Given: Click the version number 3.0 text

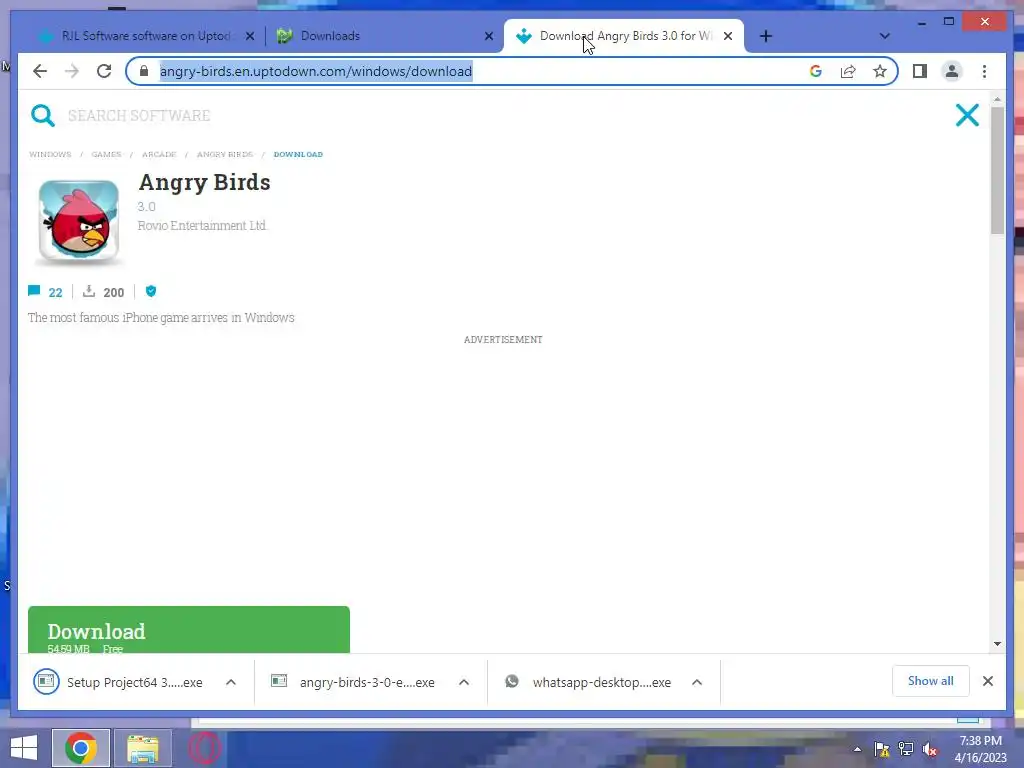Looking at the screenshot, I should pyautogui.click(x=146, y=206).
